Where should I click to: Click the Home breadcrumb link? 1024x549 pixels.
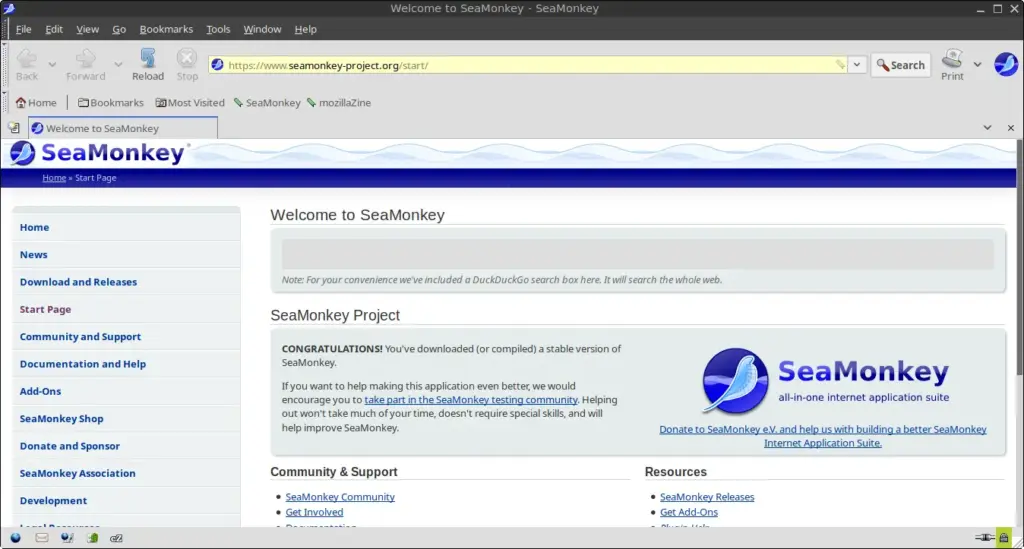tap(54, 178)
